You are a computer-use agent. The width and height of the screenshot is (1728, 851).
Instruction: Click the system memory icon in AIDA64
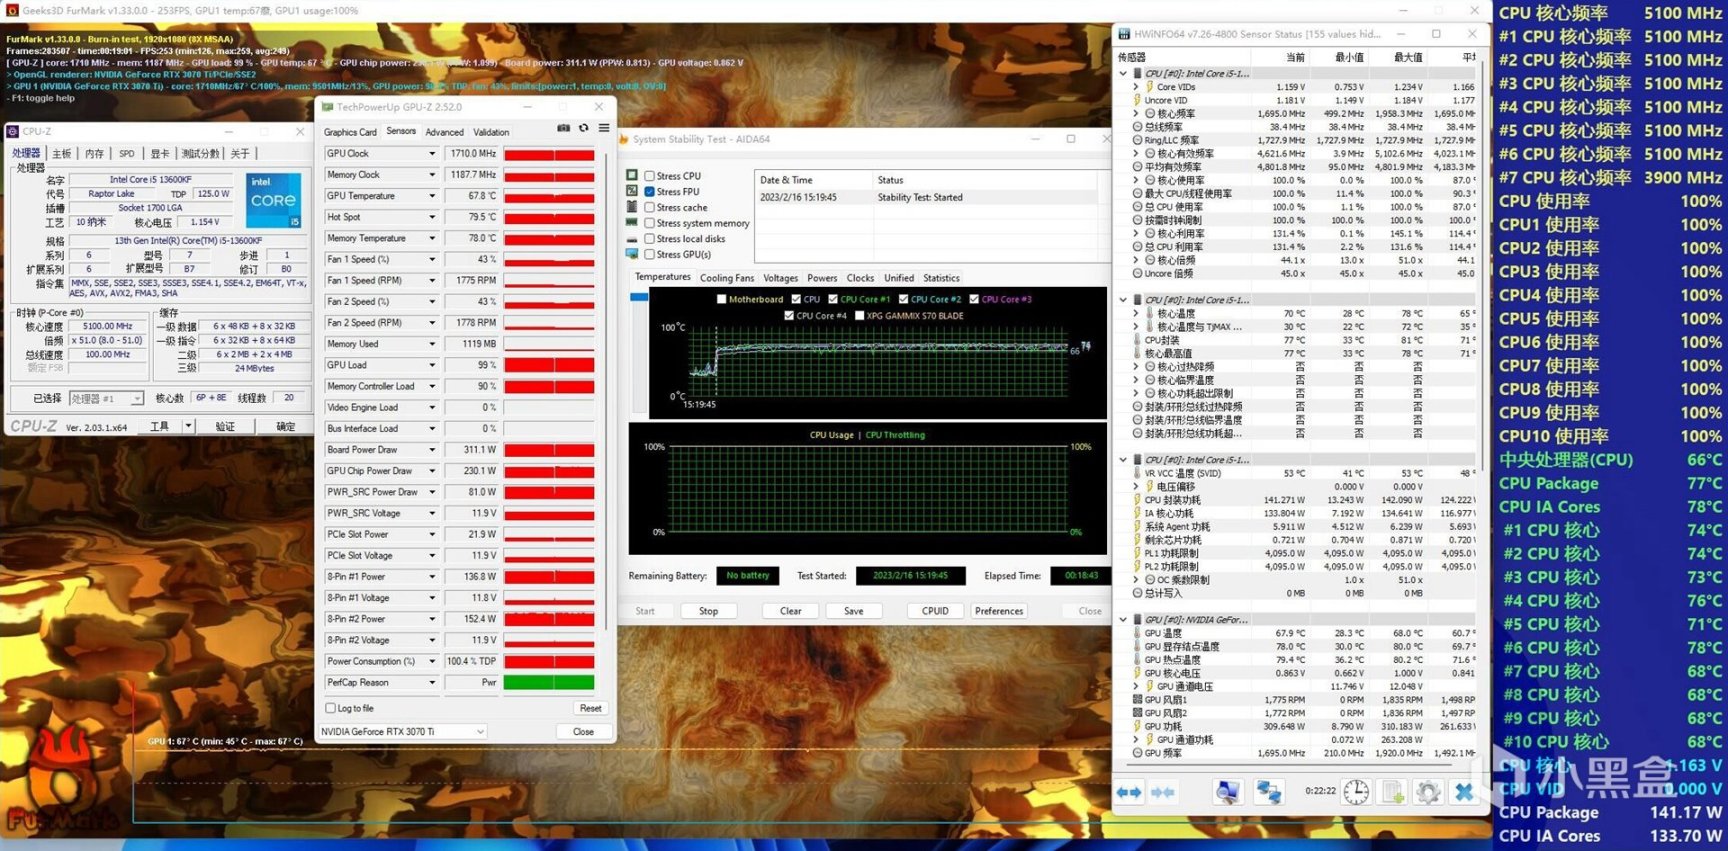pos(632,223)
